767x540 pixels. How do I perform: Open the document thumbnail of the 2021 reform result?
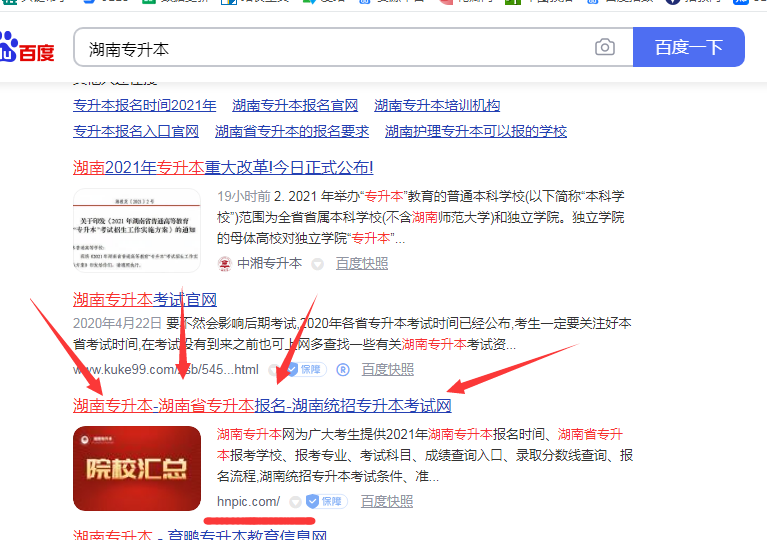pos(137,230)
